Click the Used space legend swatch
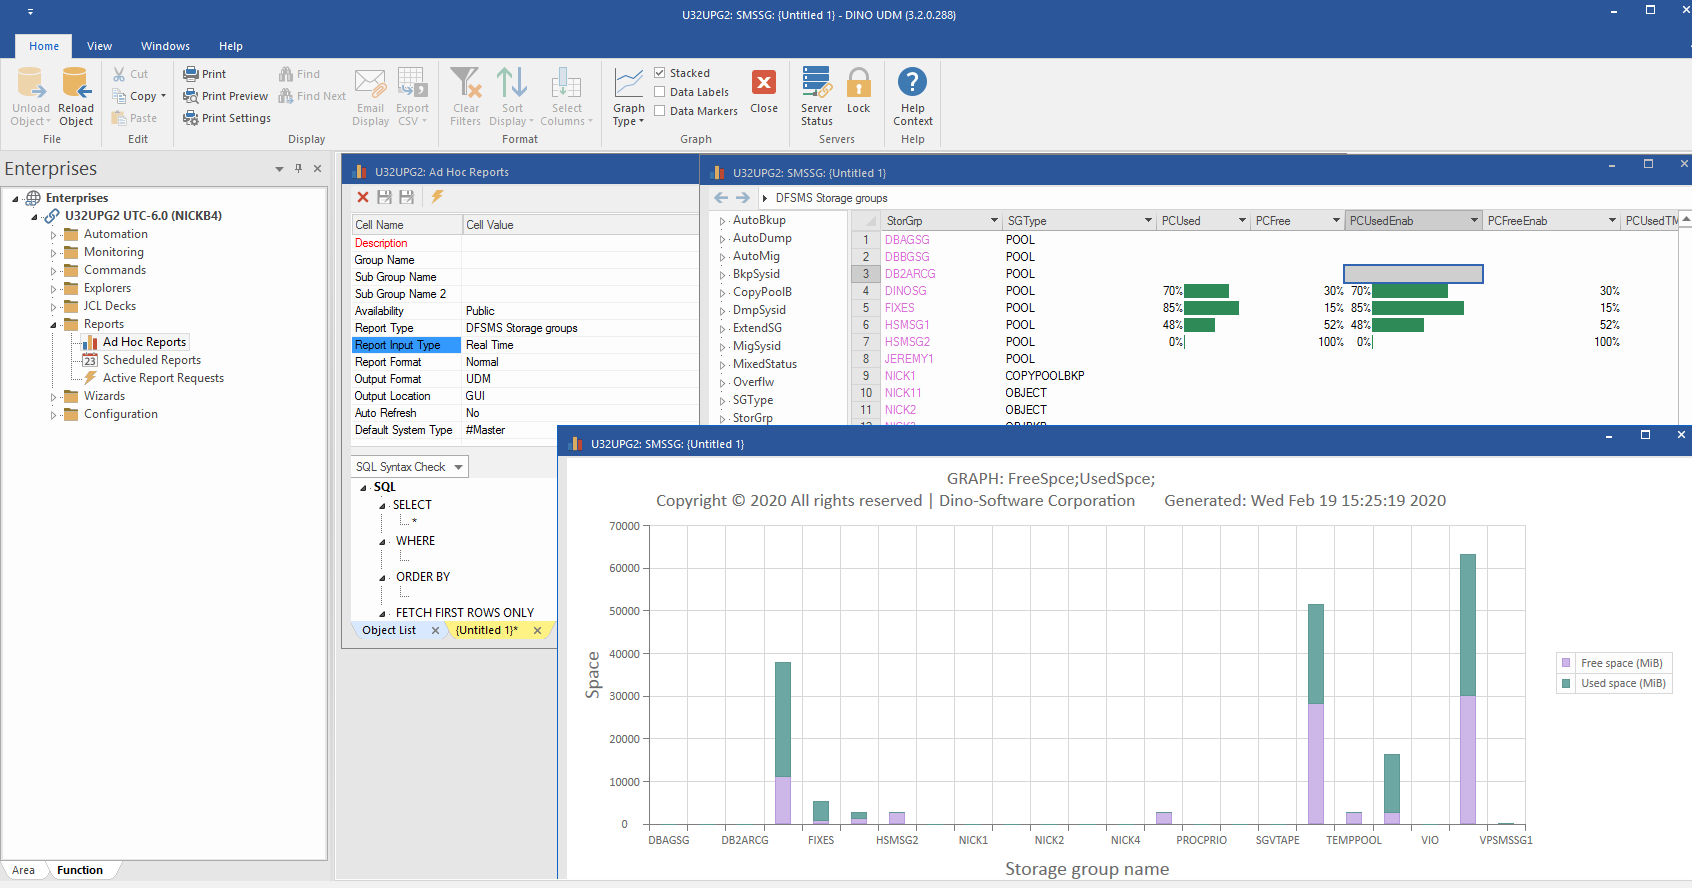This screenshot has height=888, width=1692. 1566,684
